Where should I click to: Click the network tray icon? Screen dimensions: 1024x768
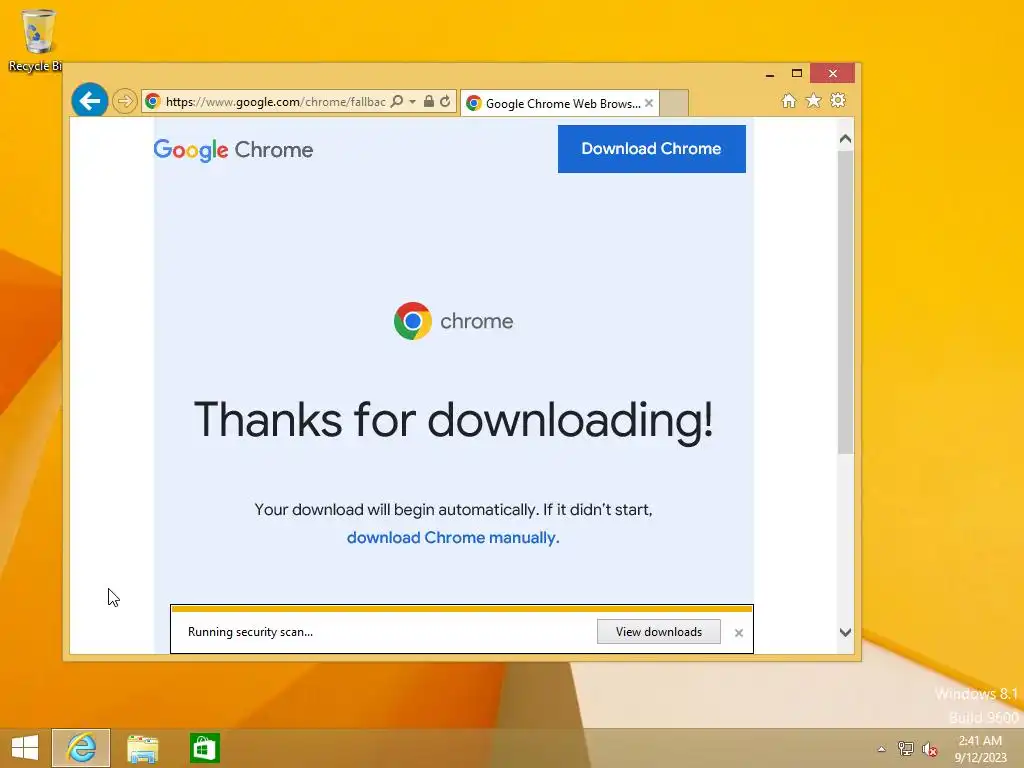click(x=906, y=749)
